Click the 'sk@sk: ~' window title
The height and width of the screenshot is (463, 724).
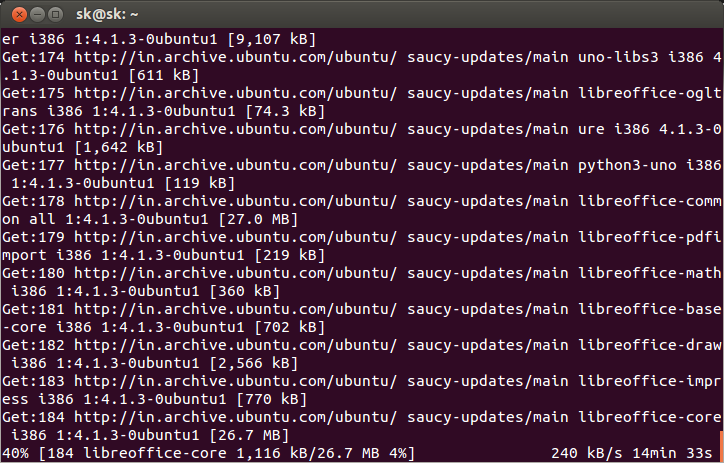[x=107, y=15]
